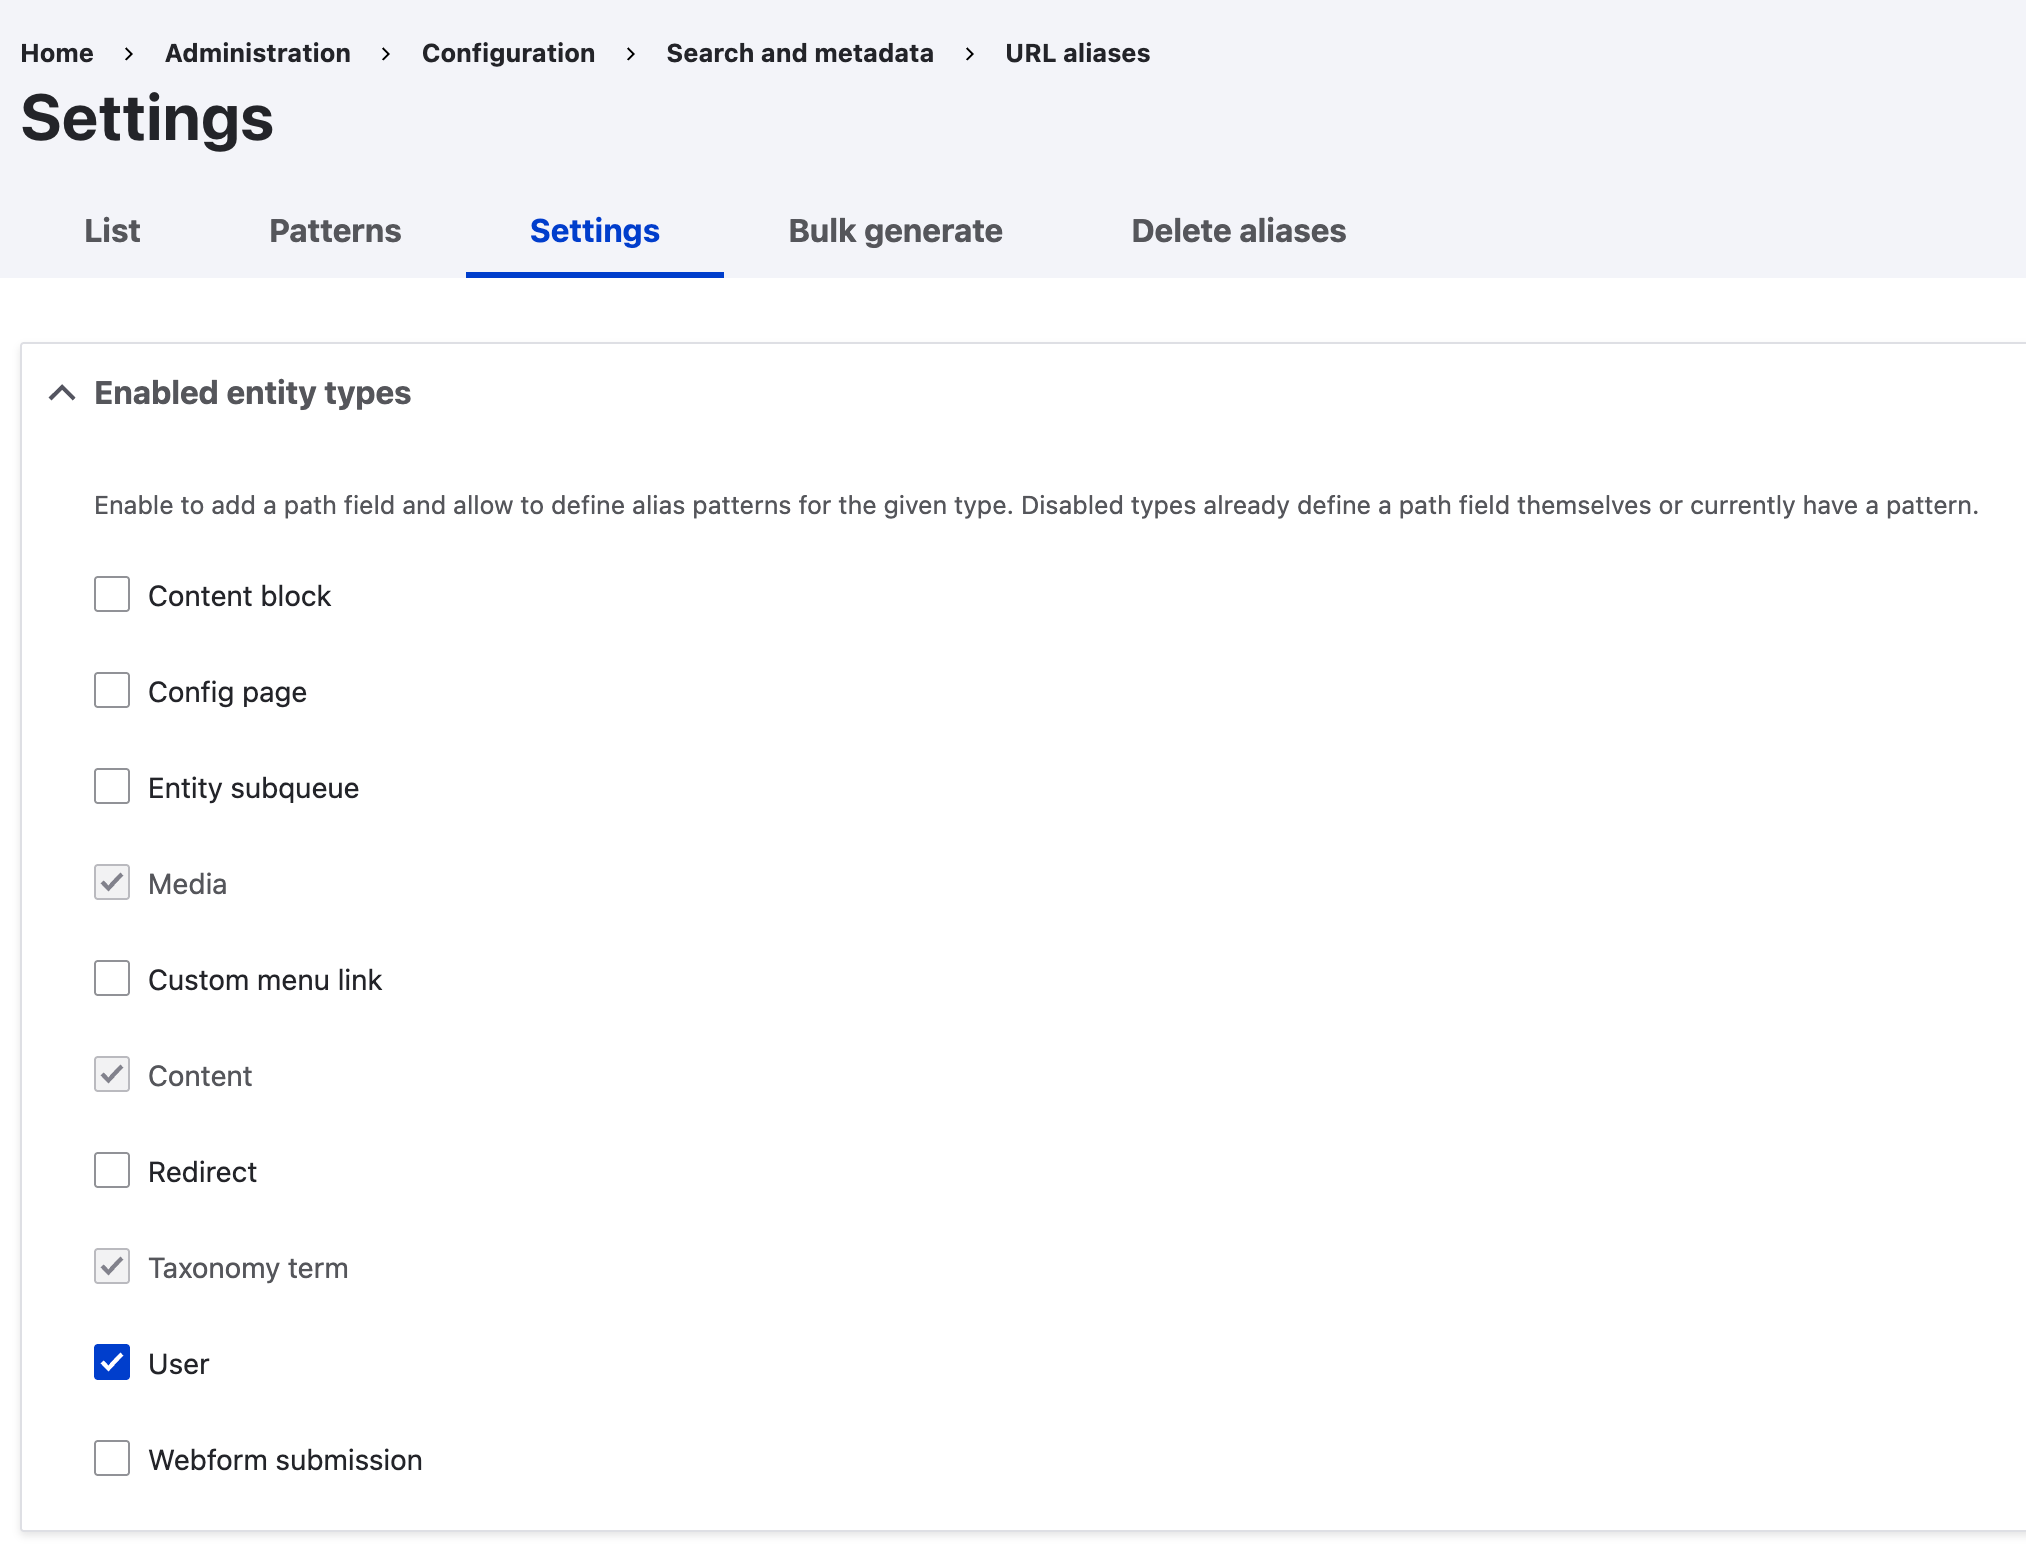This screenshot has height=1558, width=2026.
Task: Collapse the Enabled entity types section chevron
Action: click(62, 393)
